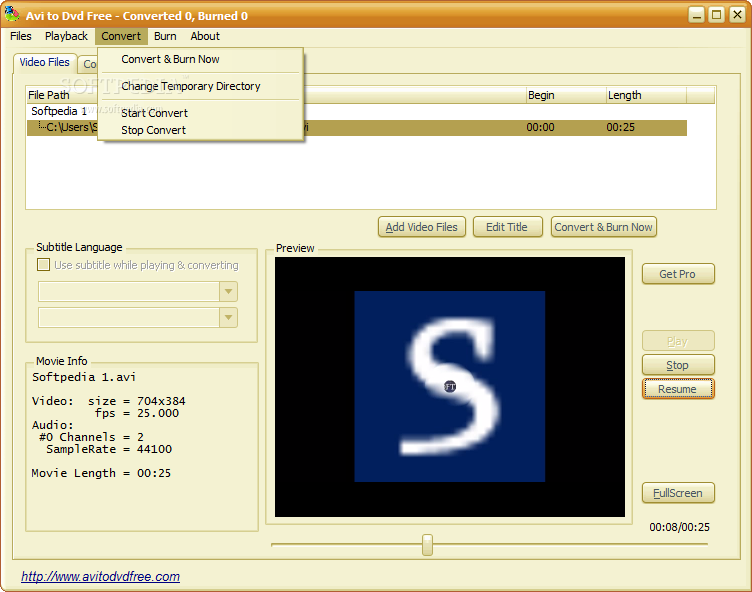Click the 00:25 length cell
The height and width of the screenshot is (592, 752).
pyautogui.click(x=620, y=127)
